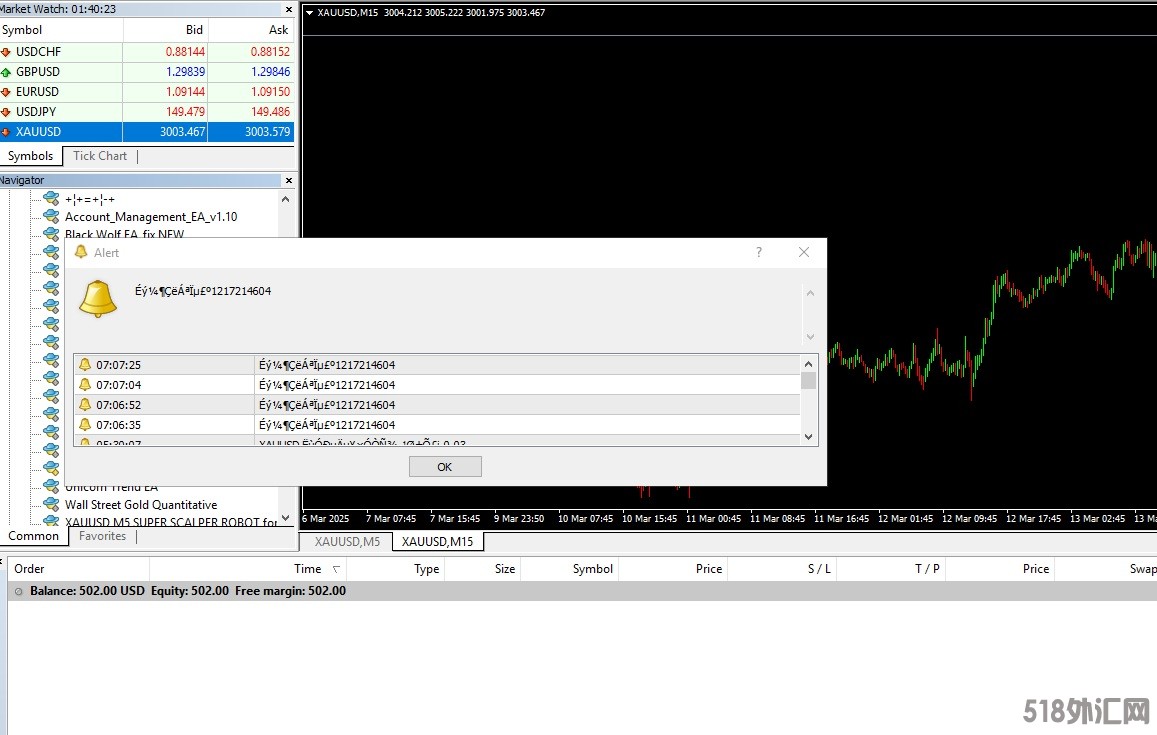Open the XAUUSD,M5 chart tab
The height and width of the screenshot is (735, 1157).
coord(347,542)
